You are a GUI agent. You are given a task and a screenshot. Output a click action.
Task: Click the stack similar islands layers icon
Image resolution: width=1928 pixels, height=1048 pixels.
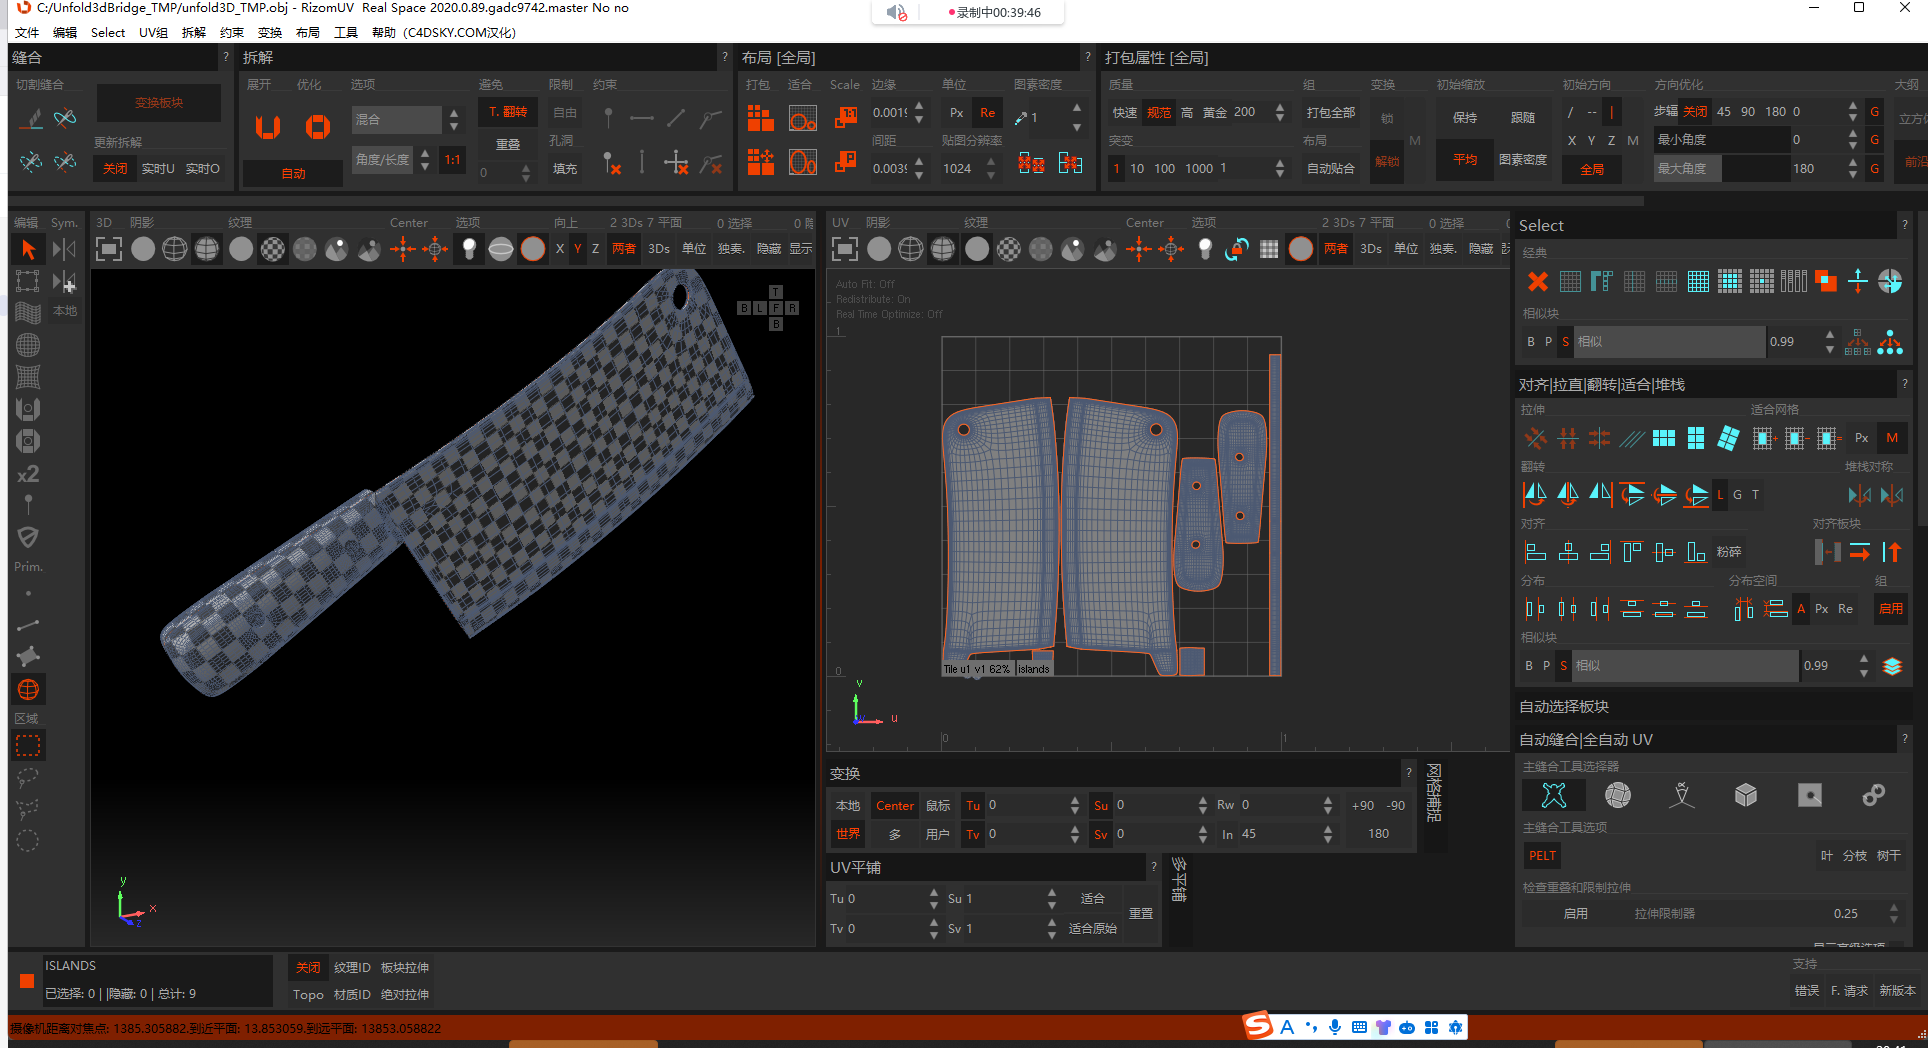[x=1892, y=666]
